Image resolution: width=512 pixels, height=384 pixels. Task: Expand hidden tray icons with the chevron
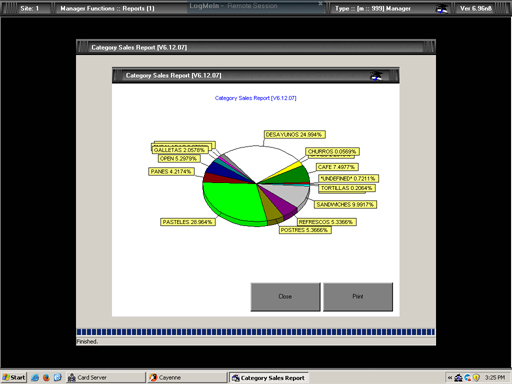pos(450,378)
